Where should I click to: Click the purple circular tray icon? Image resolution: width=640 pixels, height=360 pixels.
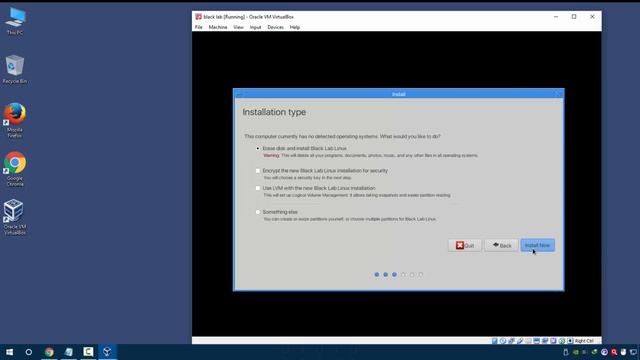604,352
